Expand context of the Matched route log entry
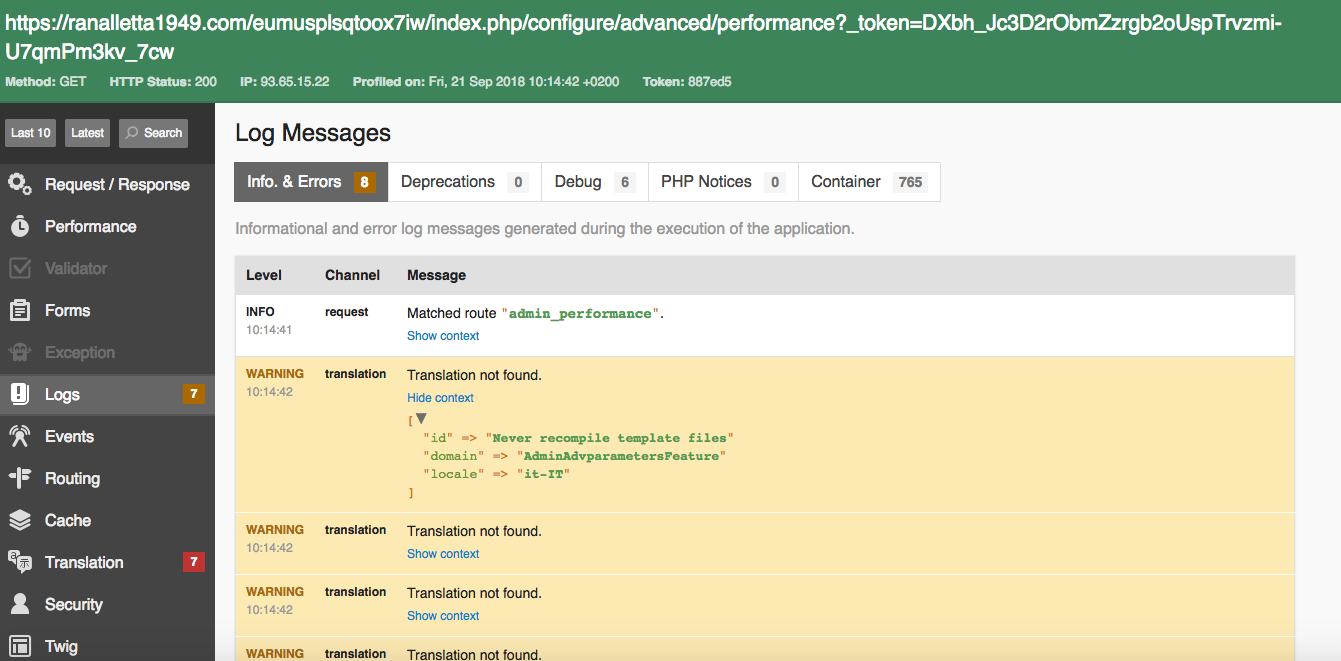Viewport: 1341px width, 661px height. point(443,335)
